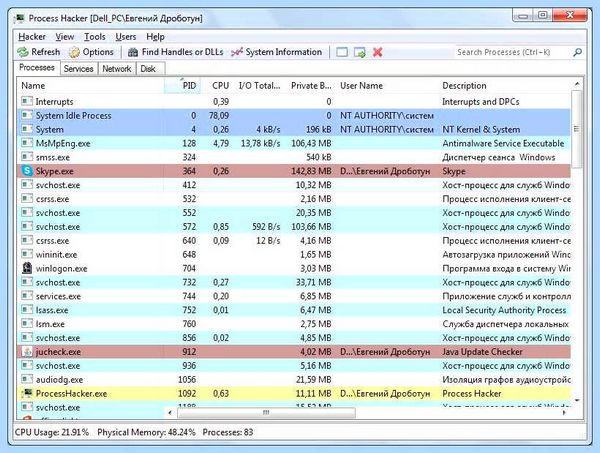The width and height of the screenshot is (600, 453).
Task: Select svchost.exe with PID 572
Action: (294, 226)
